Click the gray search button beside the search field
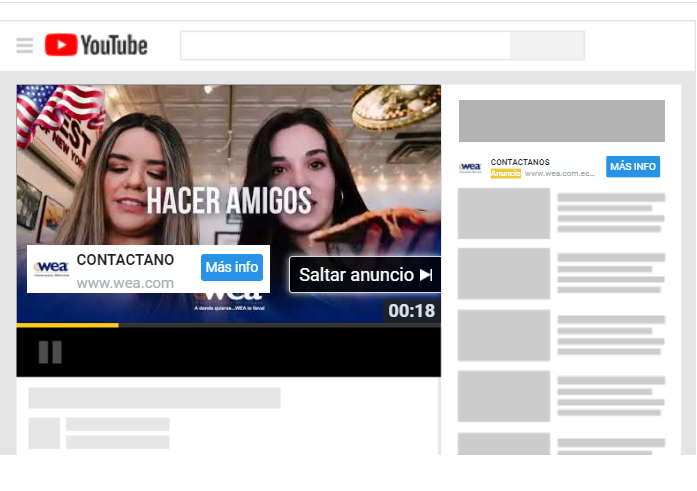The height and width of the screenshot is (491, 697). 547,45
